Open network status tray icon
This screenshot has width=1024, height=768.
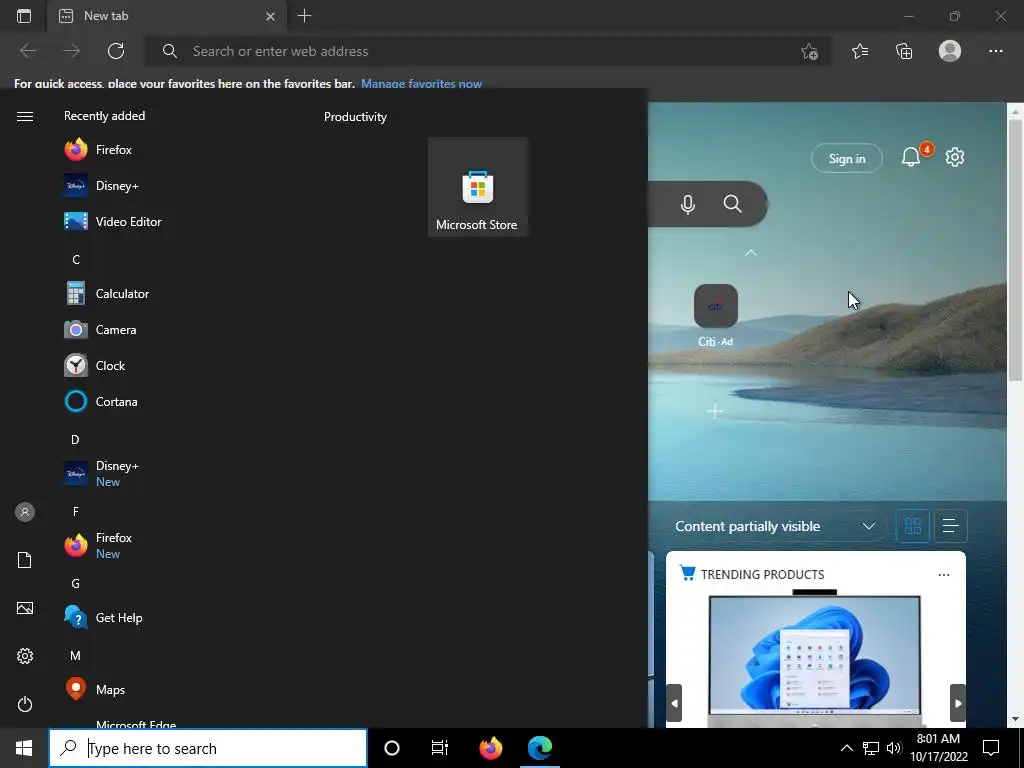pyautogui.click(x=871, y=748)
